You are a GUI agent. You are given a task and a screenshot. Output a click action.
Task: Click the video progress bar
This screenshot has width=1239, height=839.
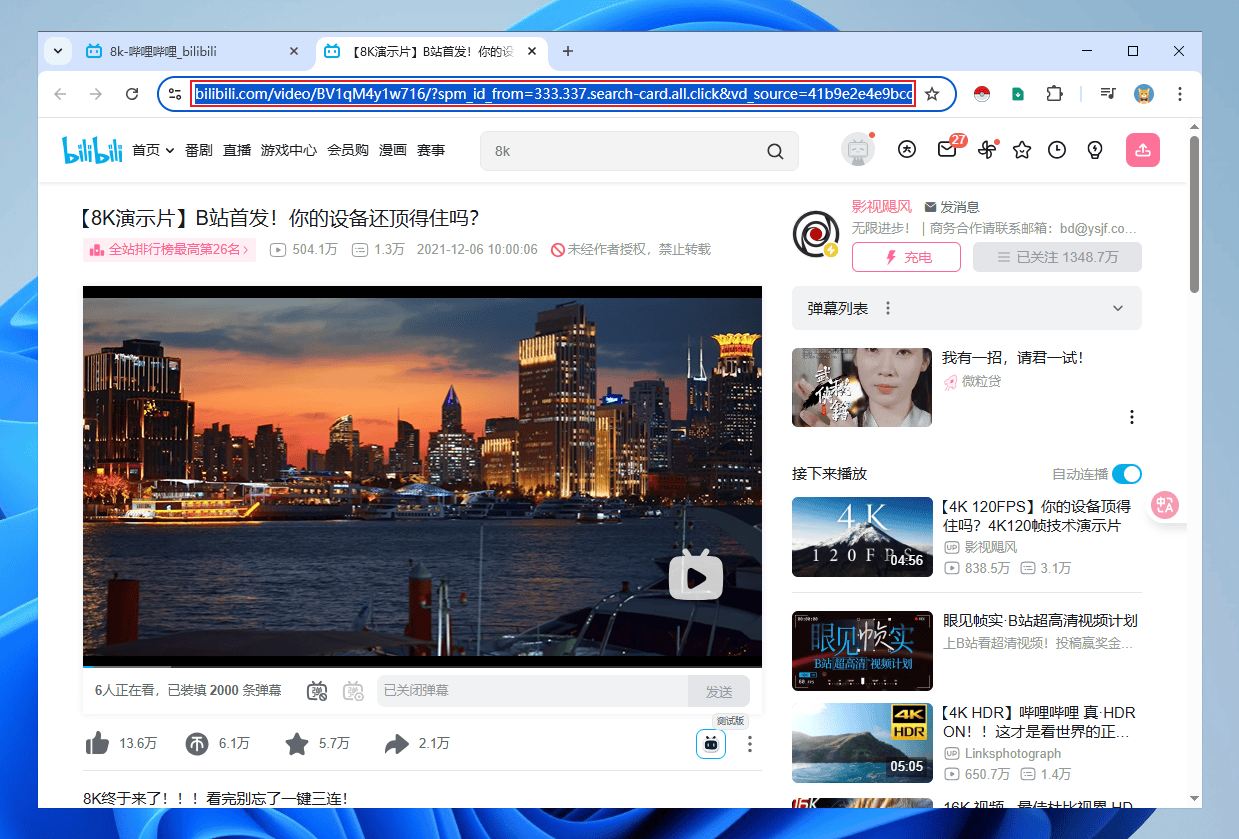pyautogui.click(x=422, y=665)
